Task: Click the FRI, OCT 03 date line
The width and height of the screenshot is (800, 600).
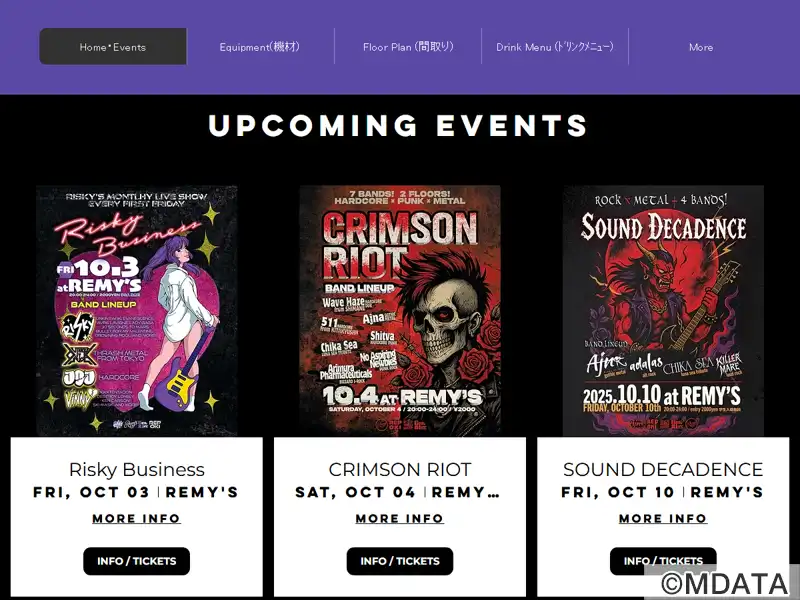Action: 91,492
